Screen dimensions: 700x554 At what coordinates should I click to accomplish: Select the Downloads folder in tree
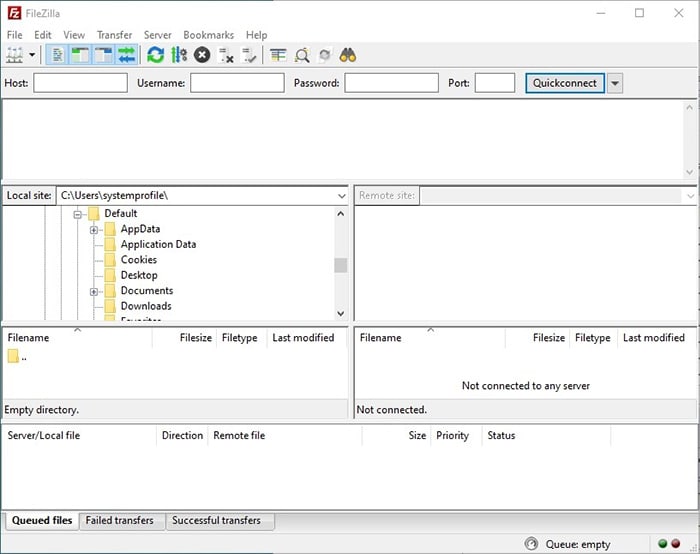tap(145, 306)
